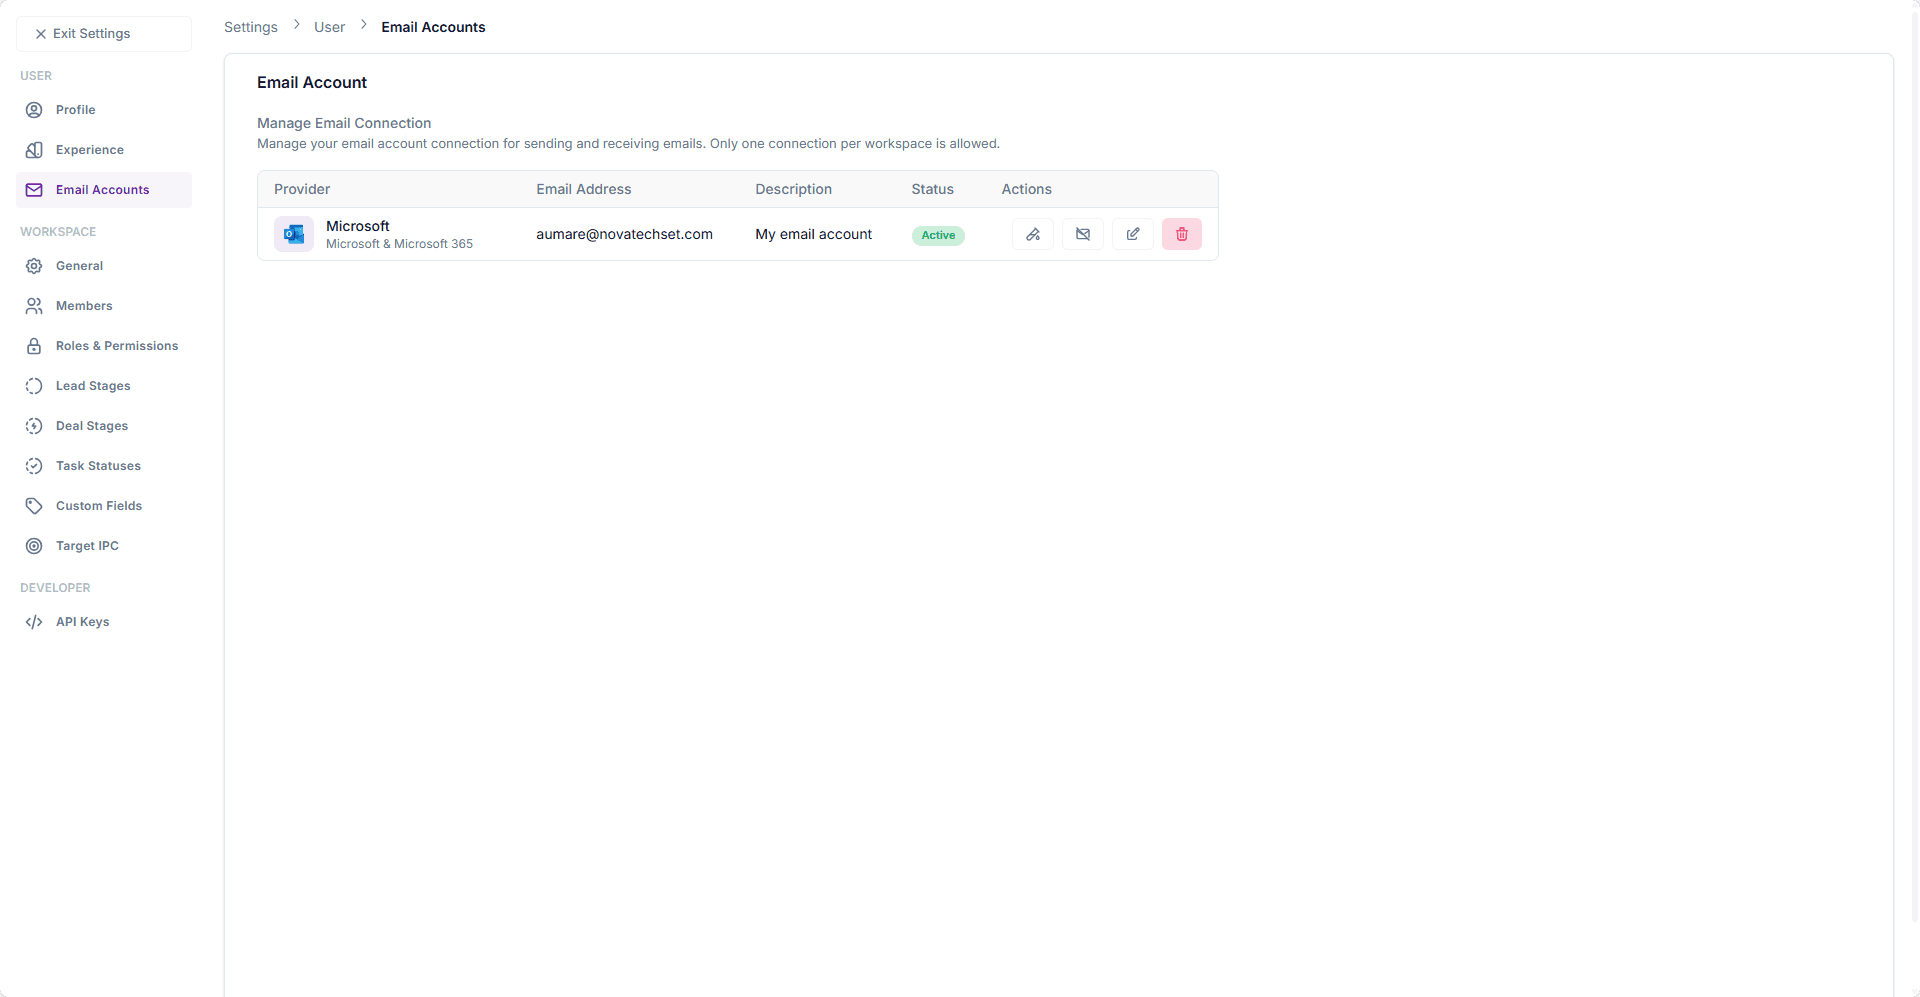Navigate to Lead Stages

[x=93, y=386]
